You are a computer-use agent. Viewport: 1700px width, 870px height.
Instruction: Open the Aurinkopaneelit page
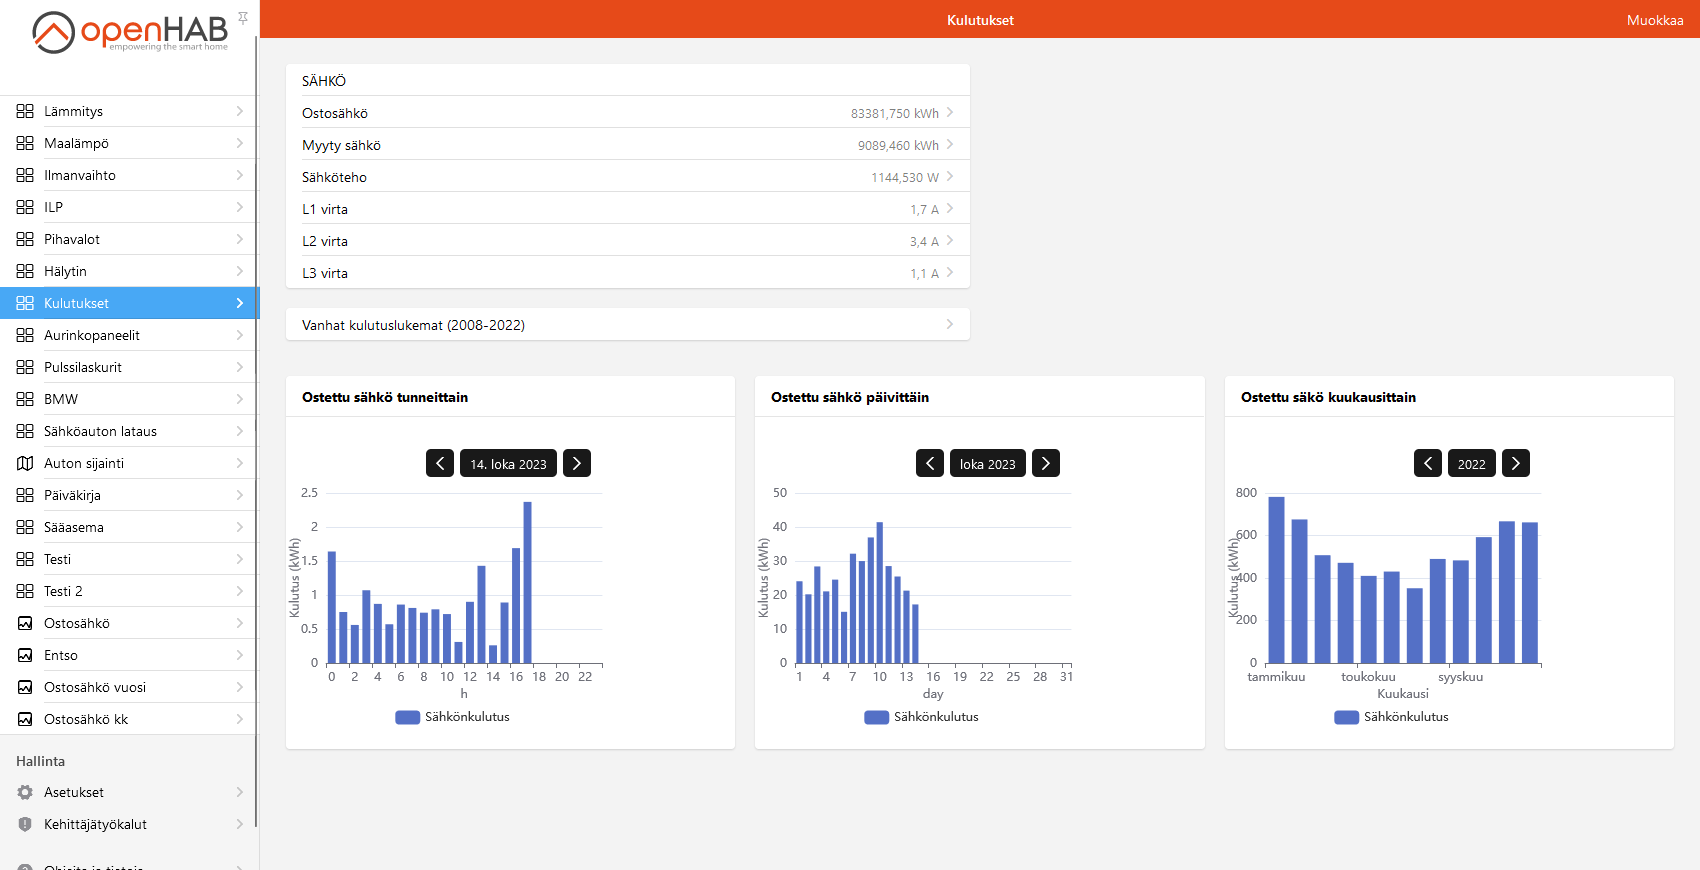tap(128, 335)
